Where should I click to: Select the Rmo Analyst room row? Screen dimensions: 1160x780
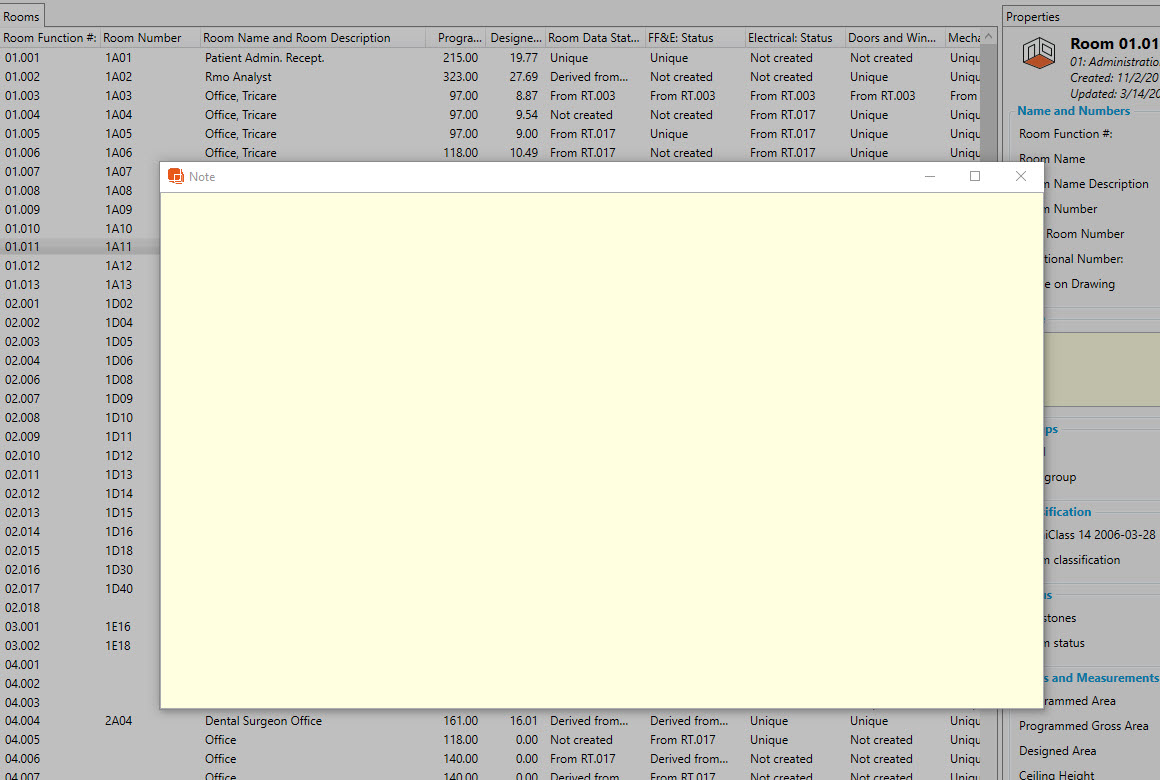pyautogui.click(x=239, y=77)
